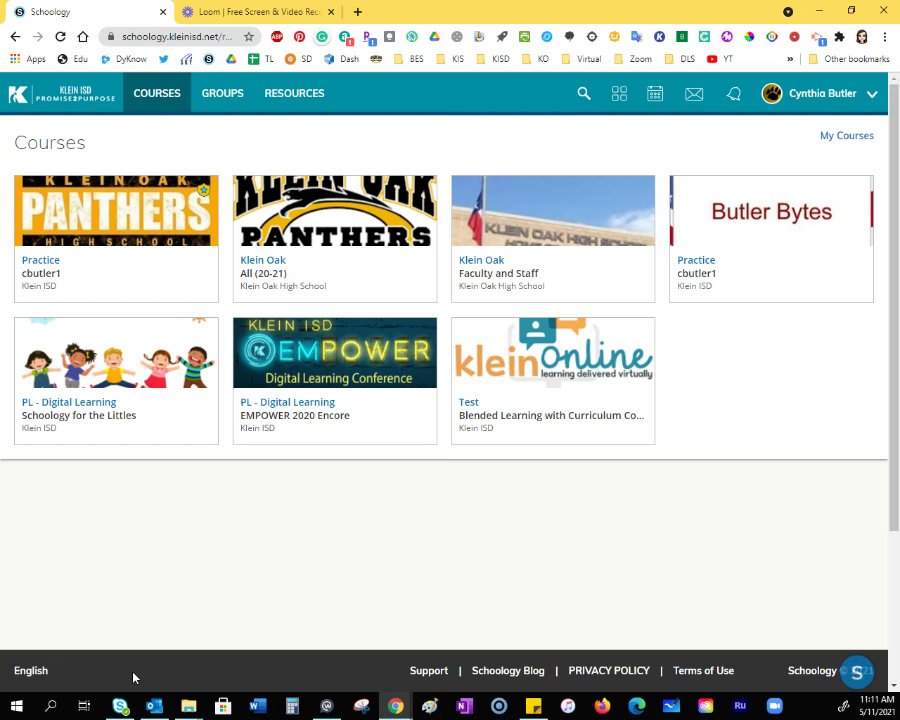The width and height of the screenshot is (900, 720).
Task: Expand the hidden bookmarks chevron
Action: click(x=790, y=59)
